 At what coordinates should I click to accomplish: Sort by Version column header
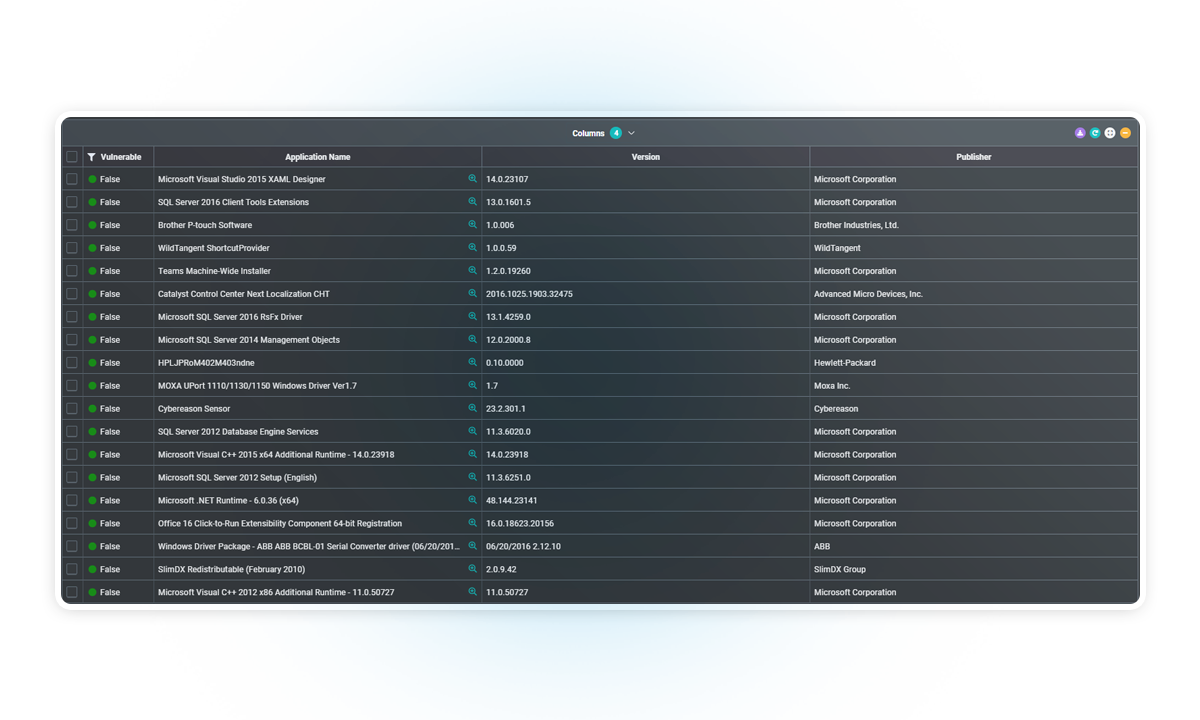645,157
